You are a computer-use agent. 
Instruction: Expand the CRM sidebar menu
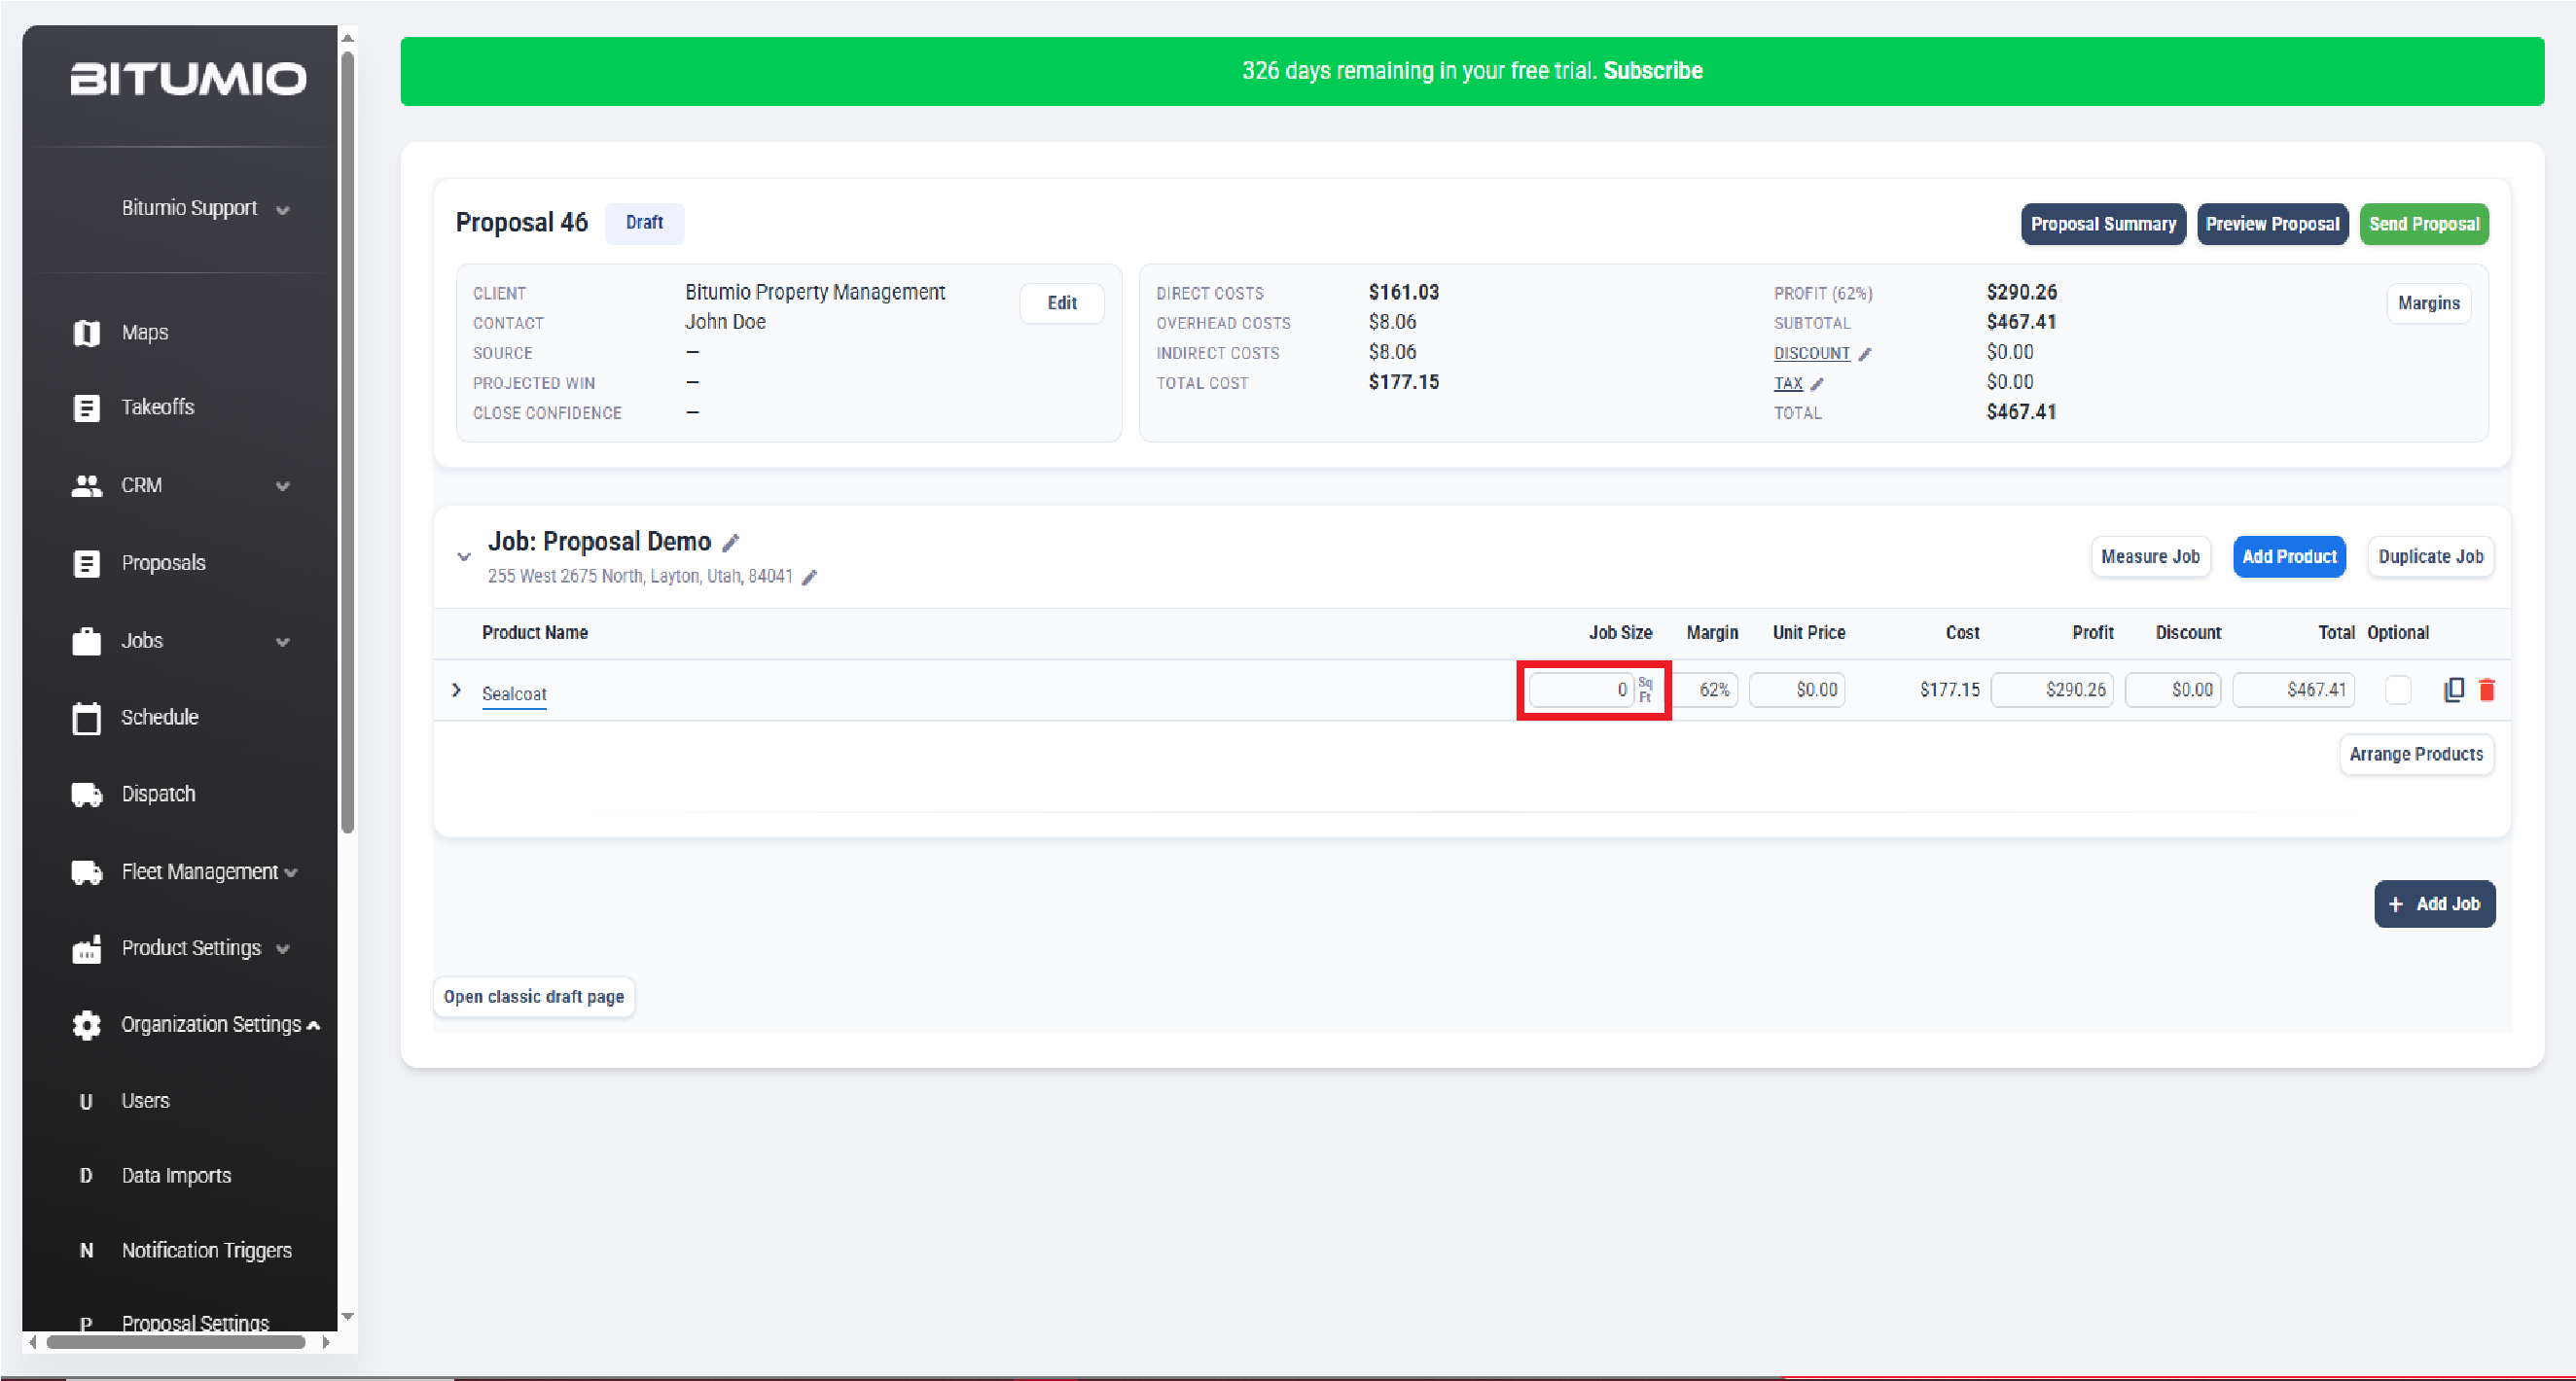point(180,485)
